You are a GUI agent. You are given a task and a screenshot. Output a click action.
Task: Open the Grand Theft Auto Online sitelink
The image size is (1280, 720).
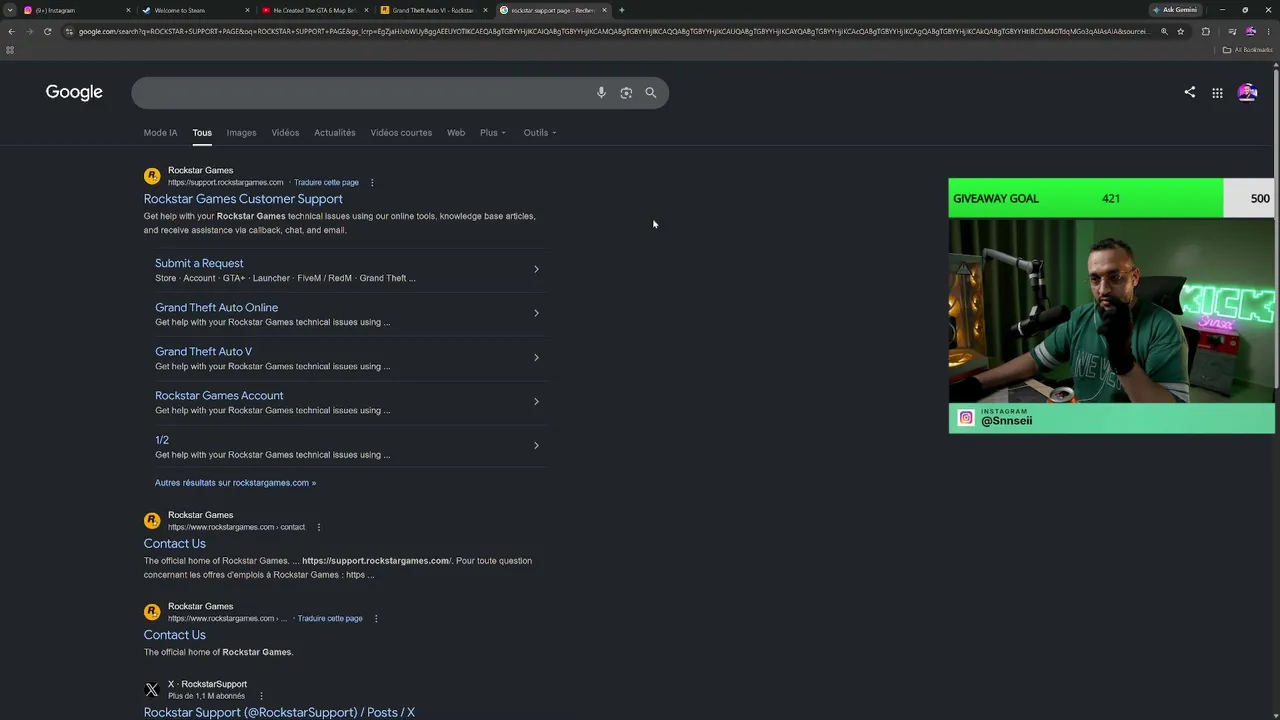click(217, 307)
